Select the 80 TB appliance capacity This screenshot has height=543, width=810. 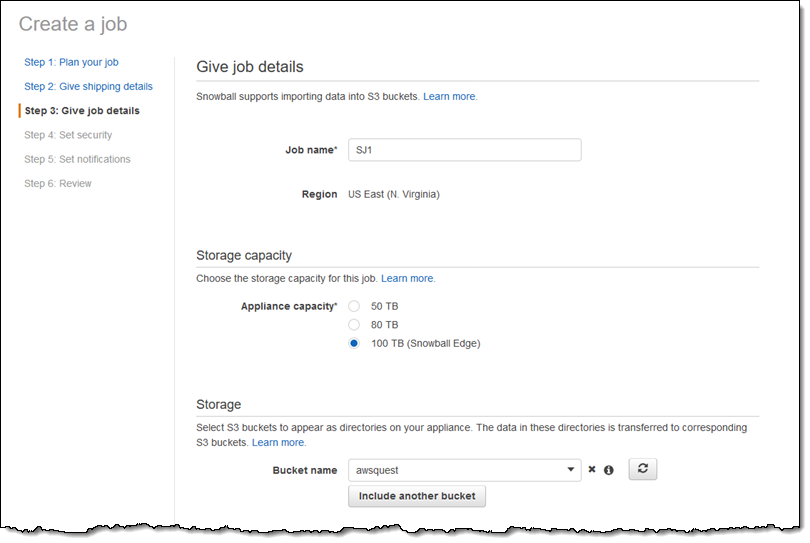click(x=354, y=325)
